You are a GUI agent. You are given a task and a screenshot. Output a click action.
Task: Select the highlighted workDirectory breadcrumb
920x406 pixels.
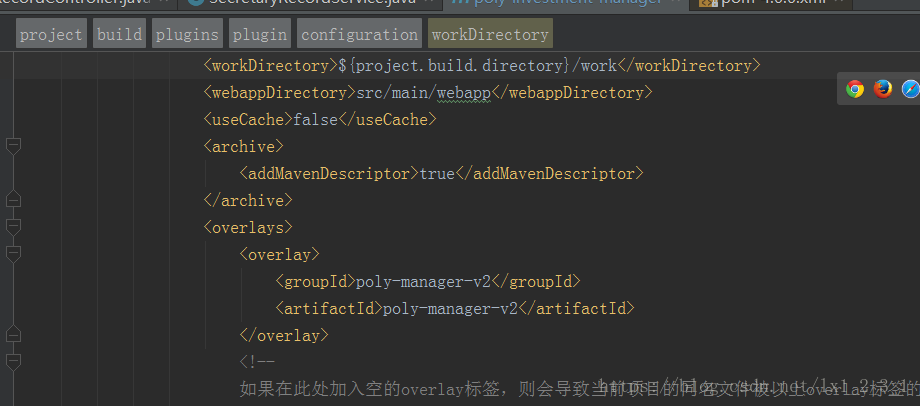pyautogui.click(x=490, y=34)
